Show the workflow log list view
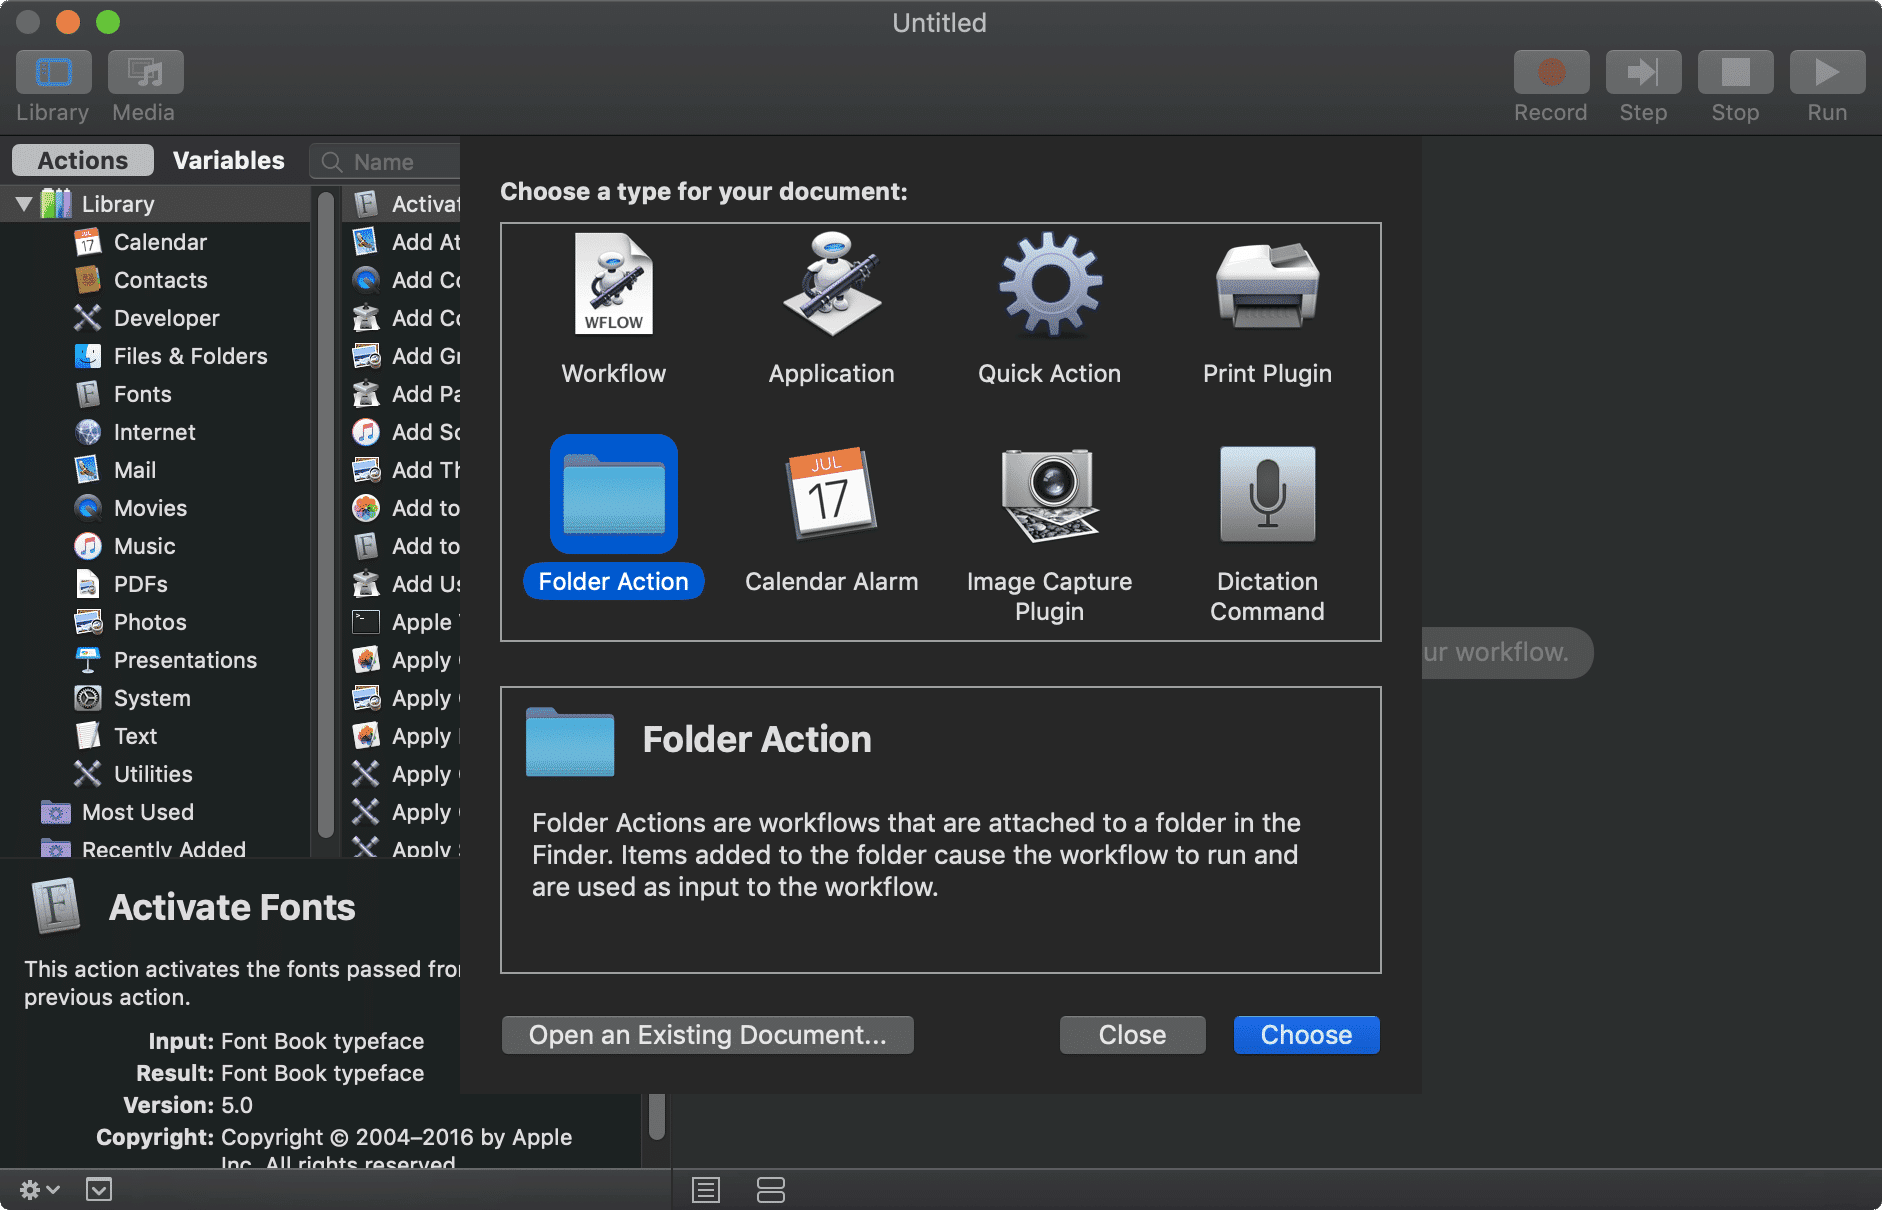This screenshot has width=1882, height=1210. pos(706,1190)
